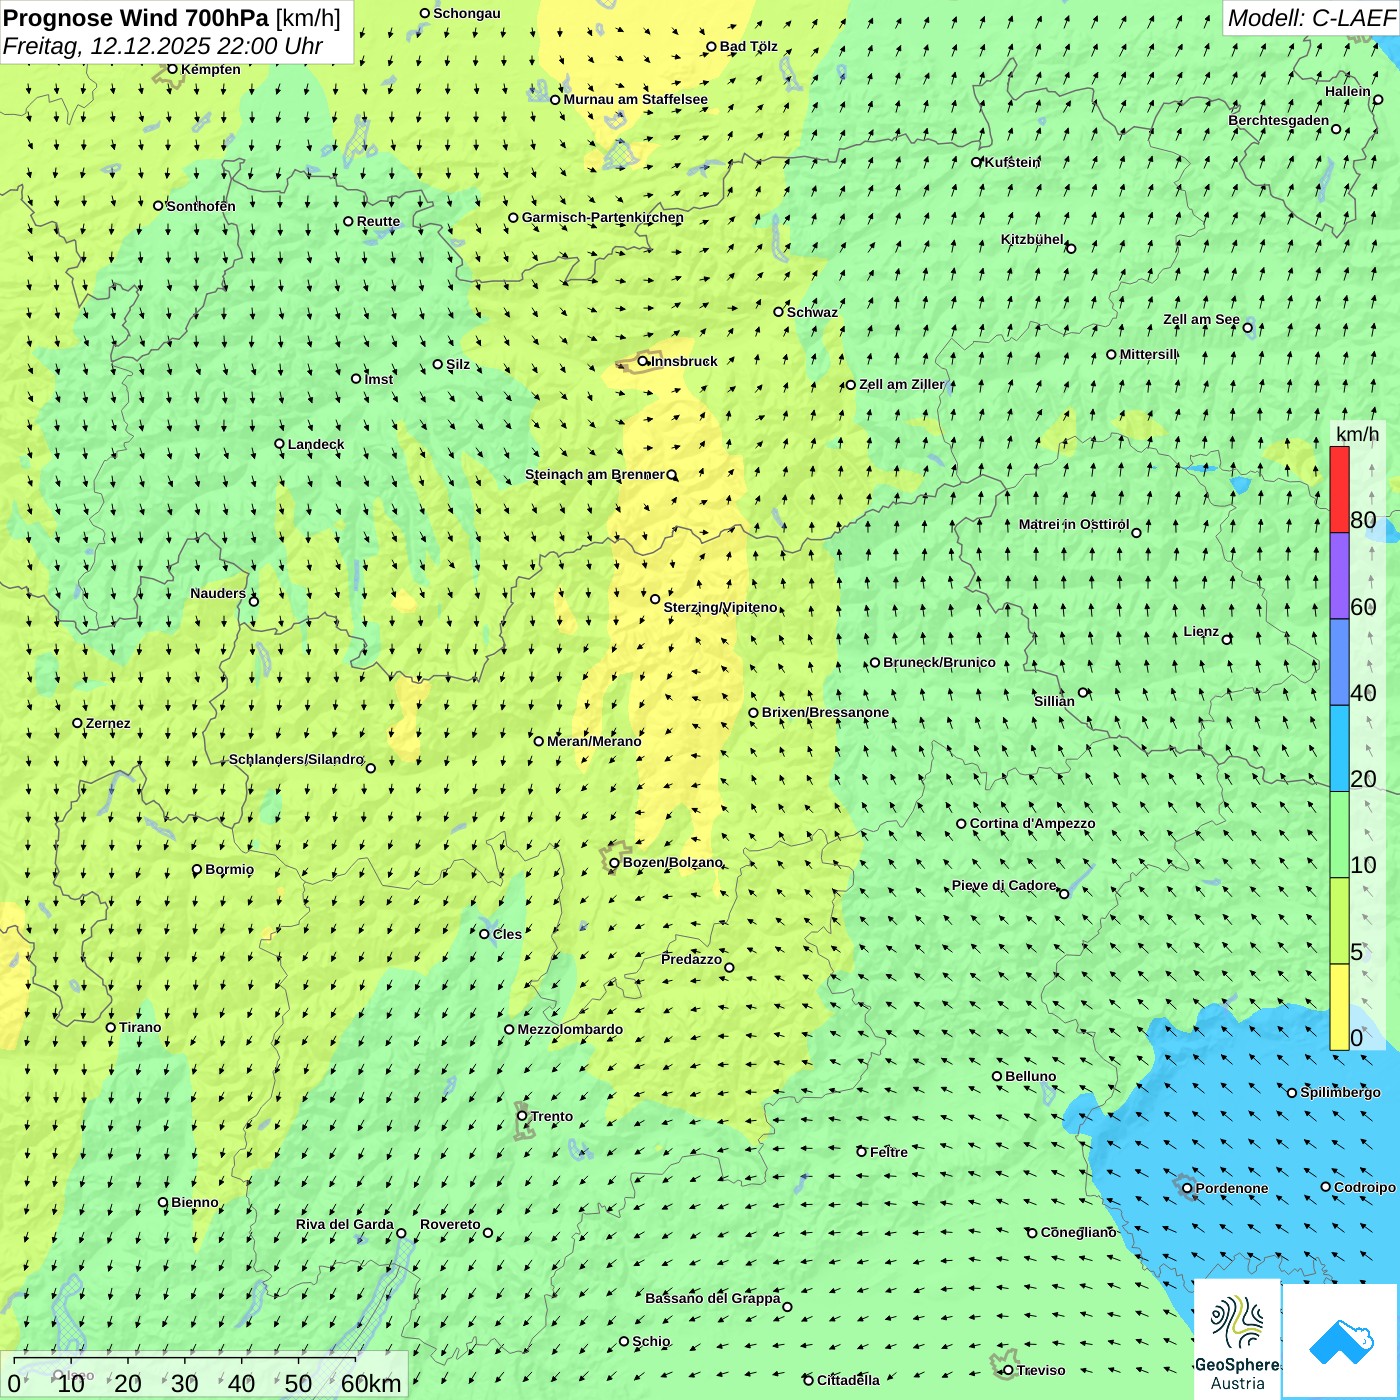Click the Bozen/Bolzano city label
The image size is (1400, 1400).
point(672,862)
